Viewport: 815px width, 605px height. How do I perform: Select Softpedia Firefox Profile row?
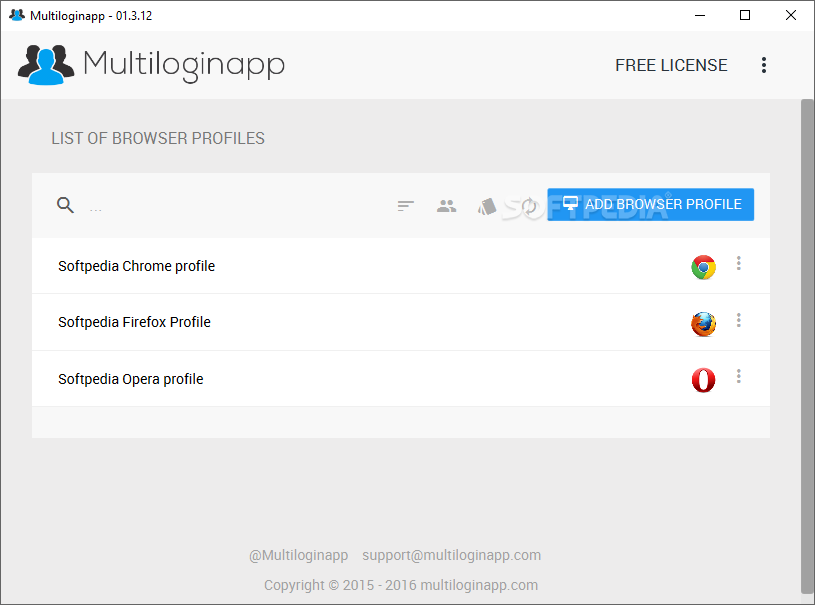[x=401, y=322]
